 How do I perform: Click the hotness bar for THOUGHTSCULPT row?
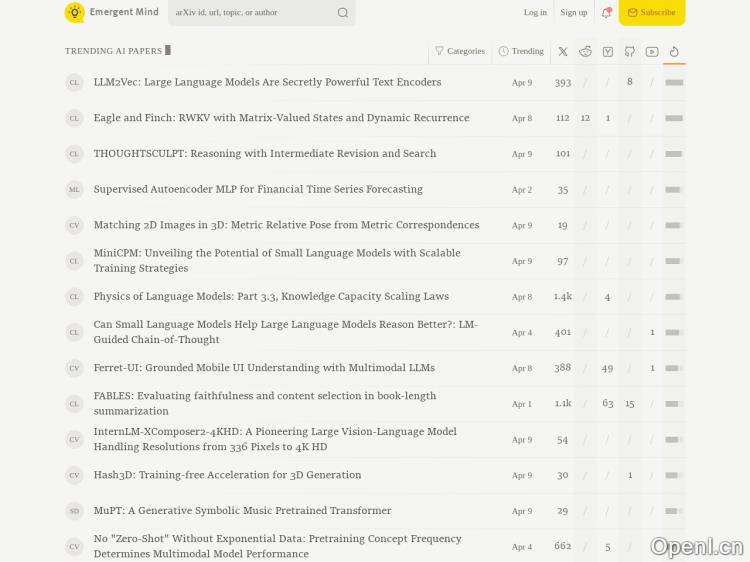pyautogui.click(x=674, y=154)
